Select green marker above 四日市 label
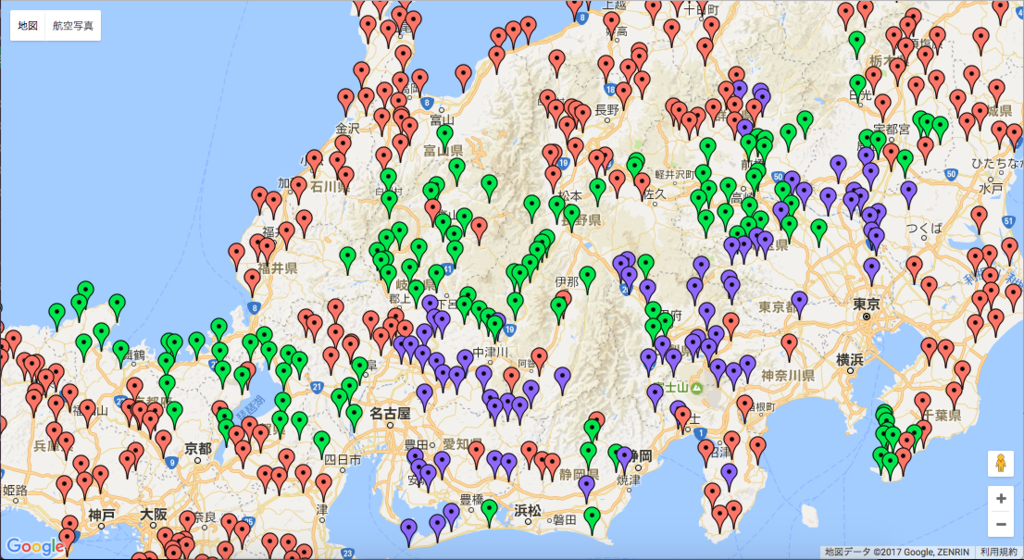The height and width of the screenshot is (560, 1024). coord(321,443)
